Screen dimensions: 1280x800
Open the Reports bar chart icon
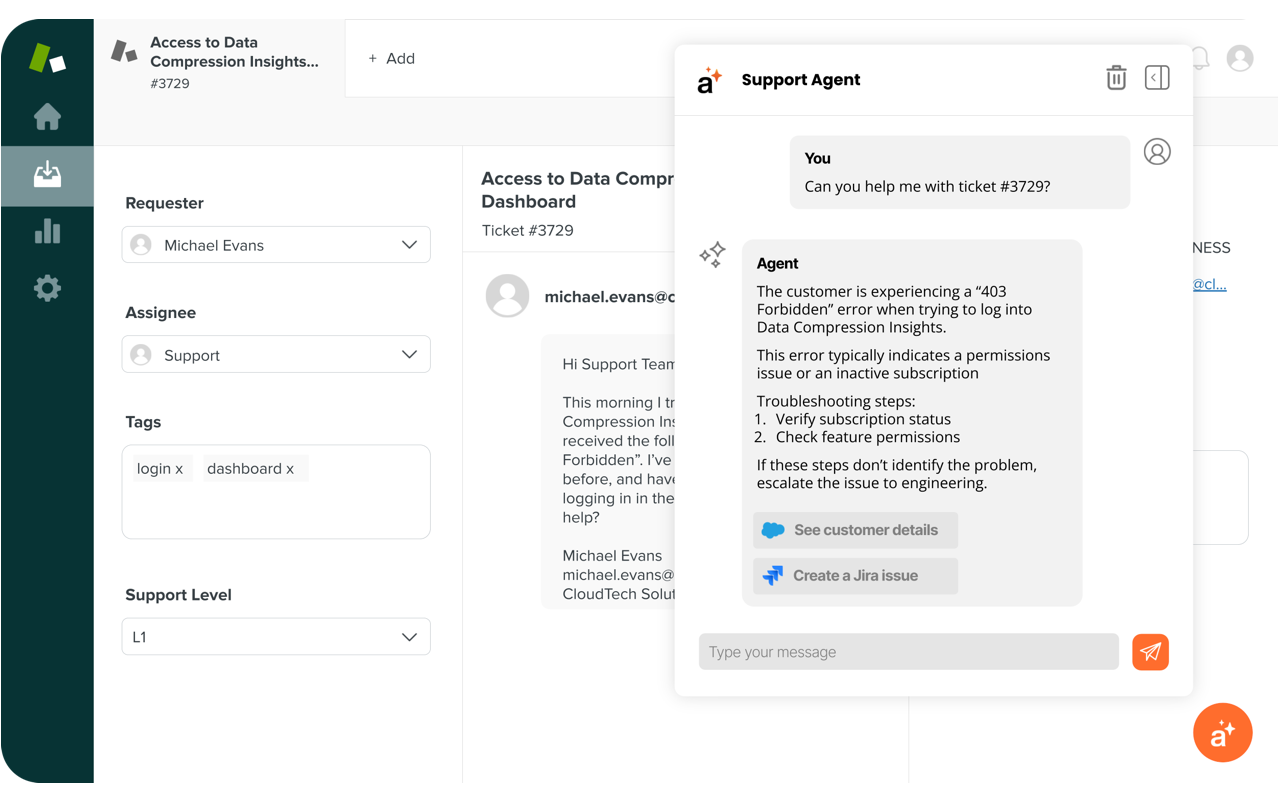47,231
